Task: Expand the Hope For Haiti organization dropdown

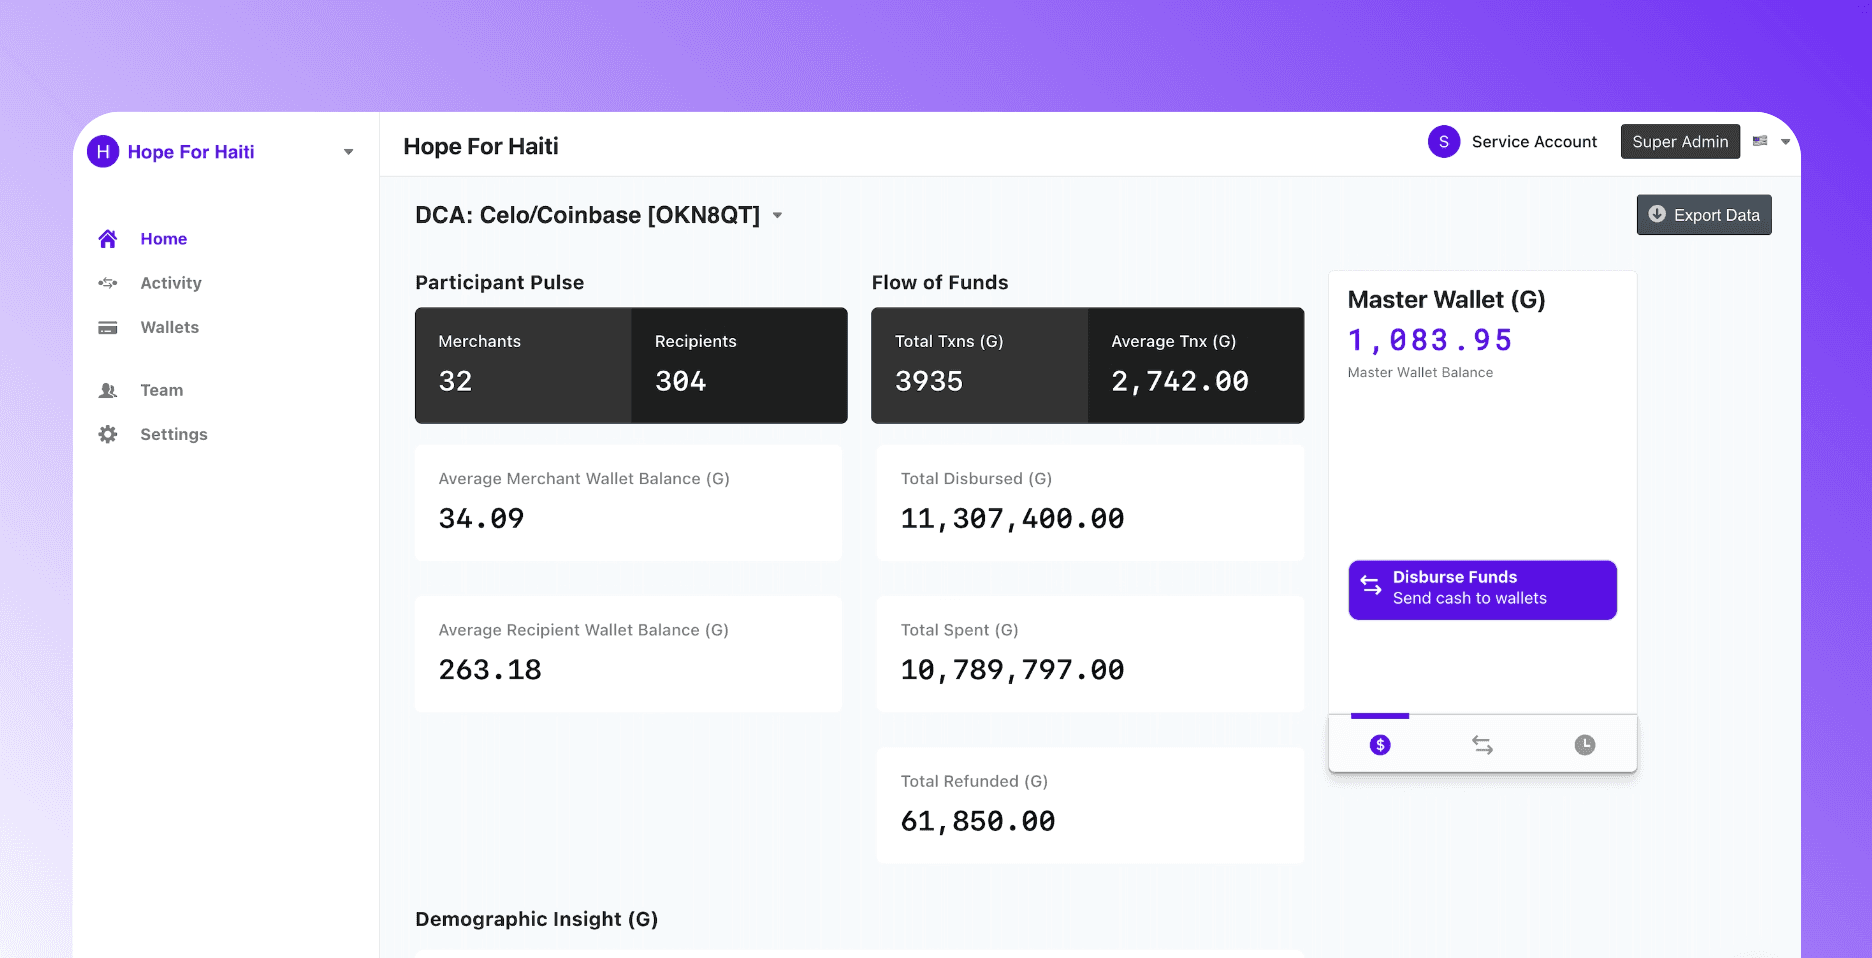Action: (x=349, y=152)
